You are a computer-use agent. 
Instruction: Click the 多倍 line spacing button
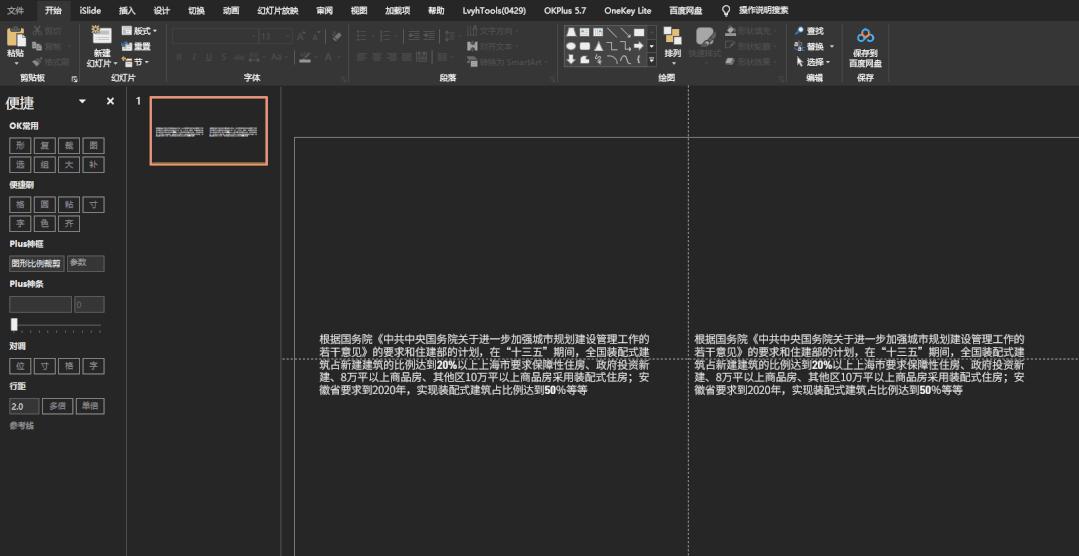56,407
